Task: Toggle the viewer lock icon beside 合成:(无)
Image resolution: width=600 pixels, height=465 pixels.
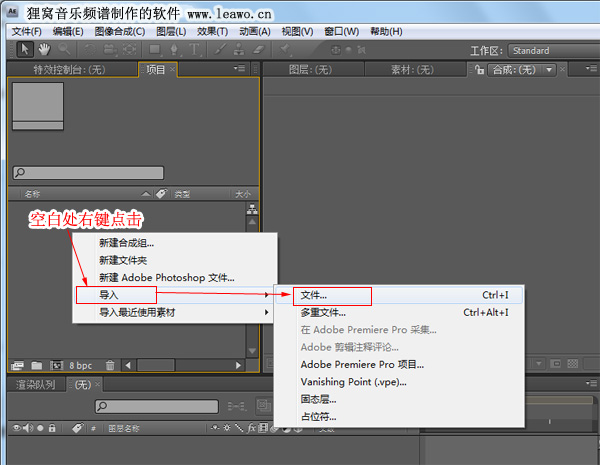Action: click(479, 70)
